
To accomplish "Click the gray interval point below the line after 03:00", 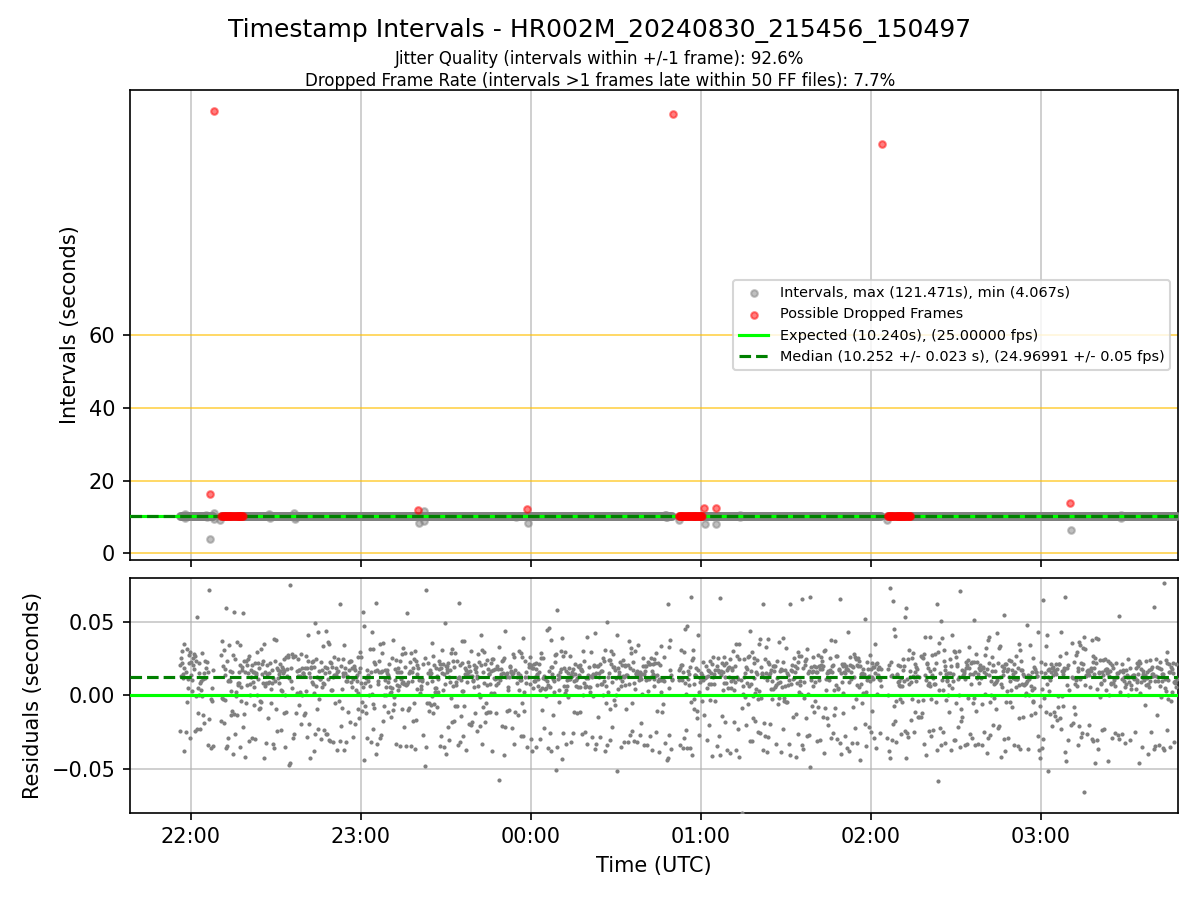I will (x=1071, y=530).
